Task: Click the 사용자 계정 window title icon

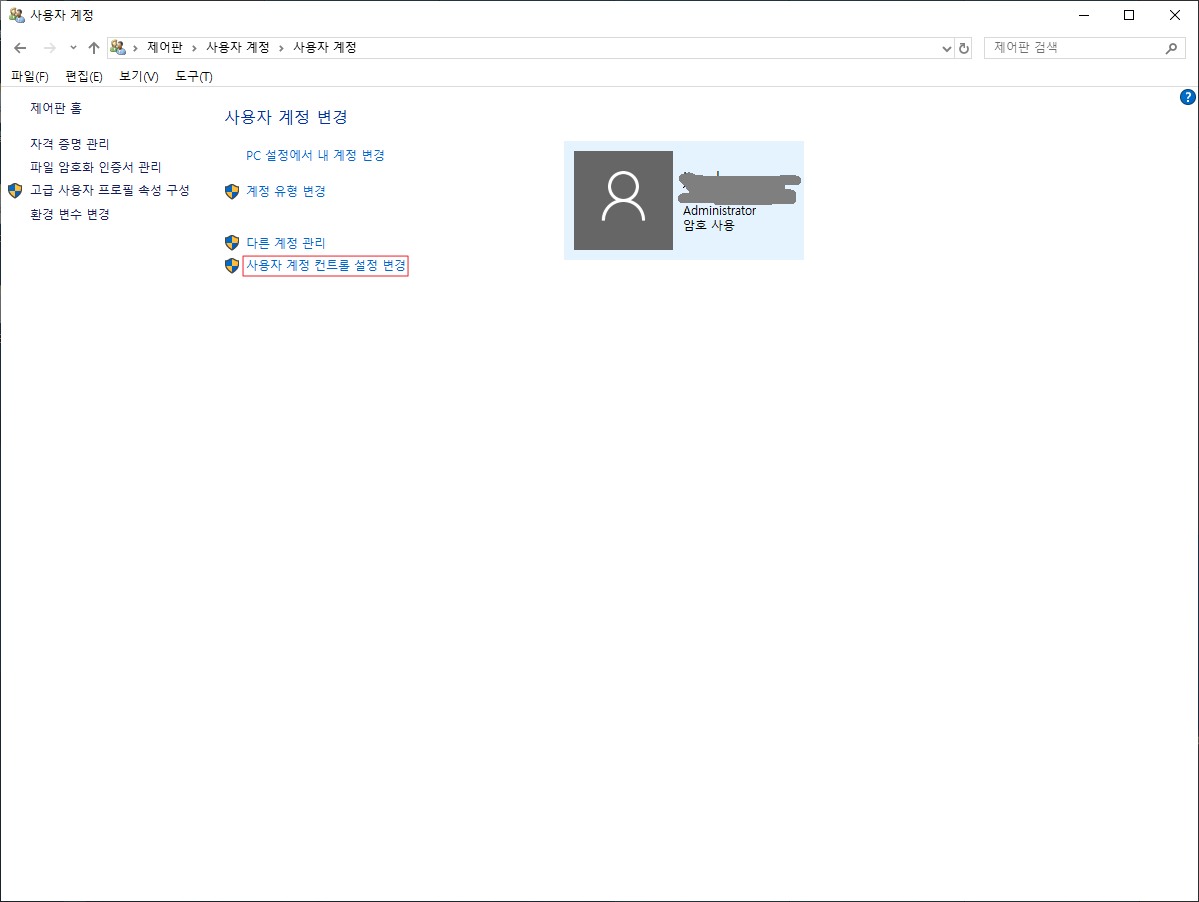Action: 16,15
